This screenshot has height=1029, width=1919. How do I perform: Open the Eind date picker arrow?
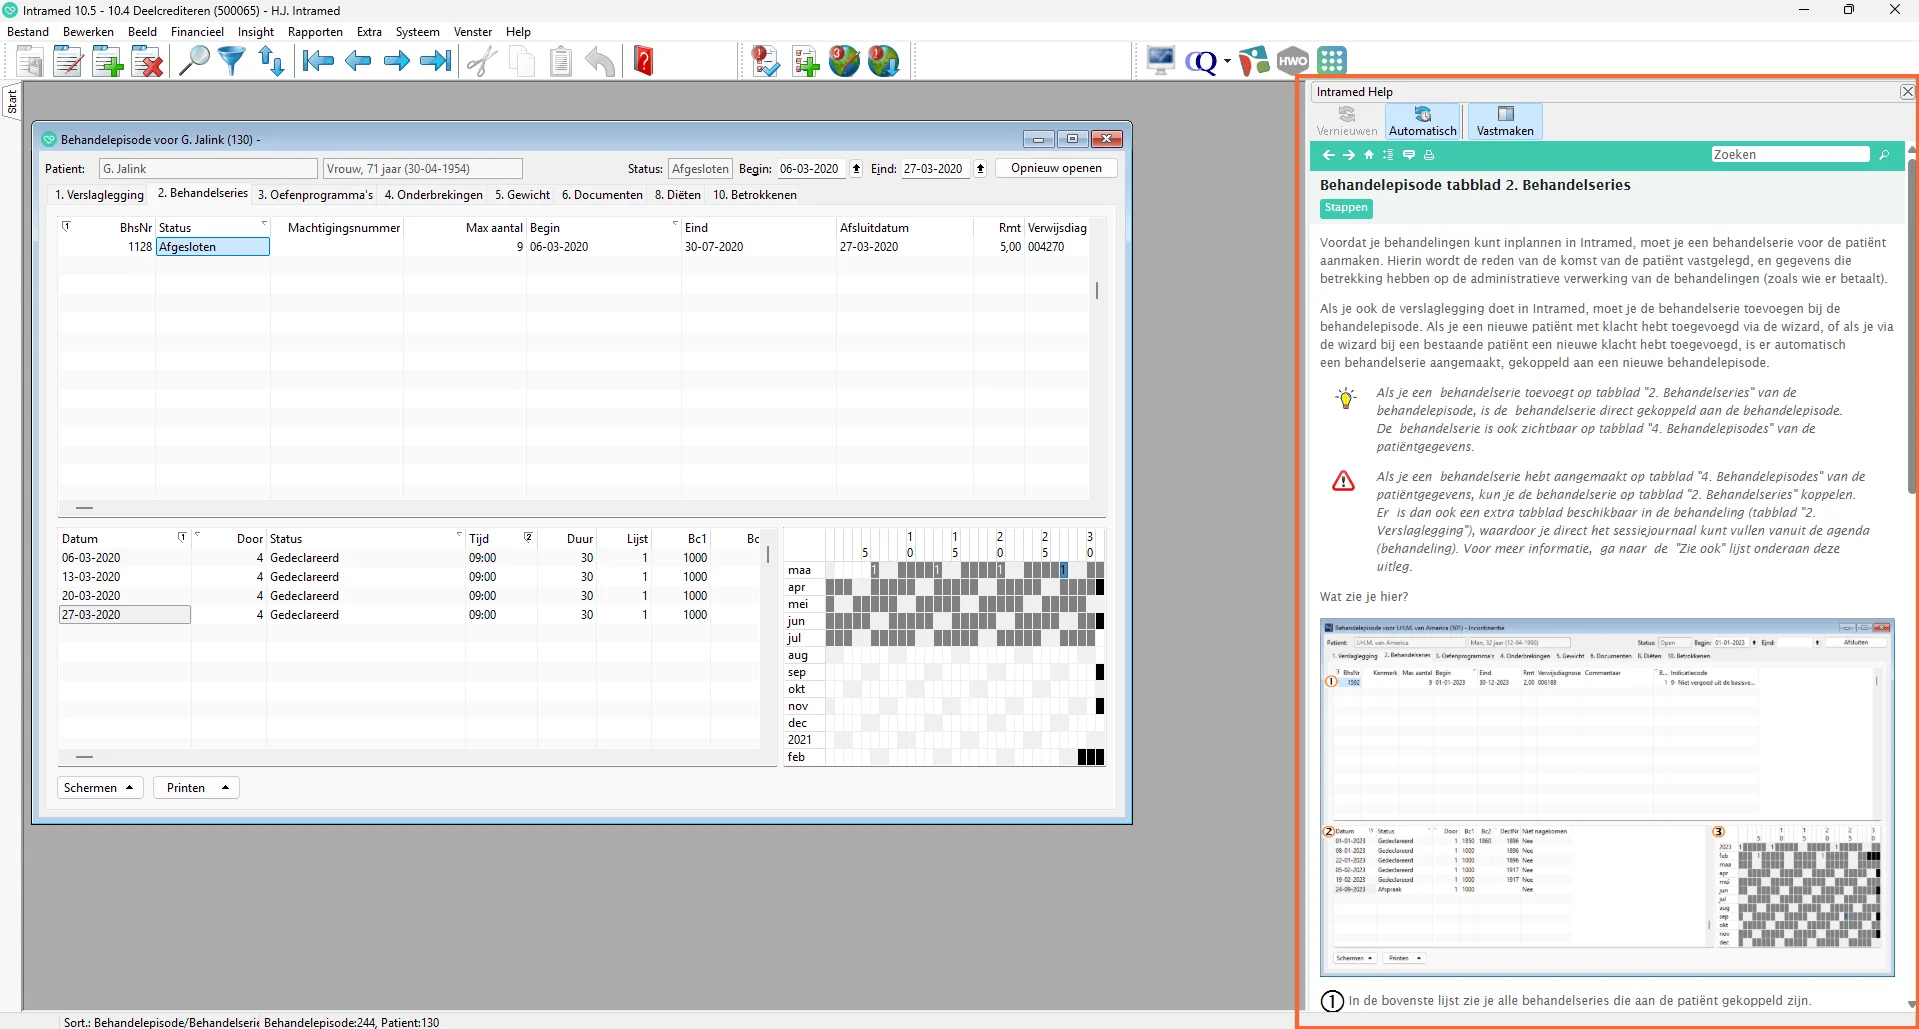[980, 169]
